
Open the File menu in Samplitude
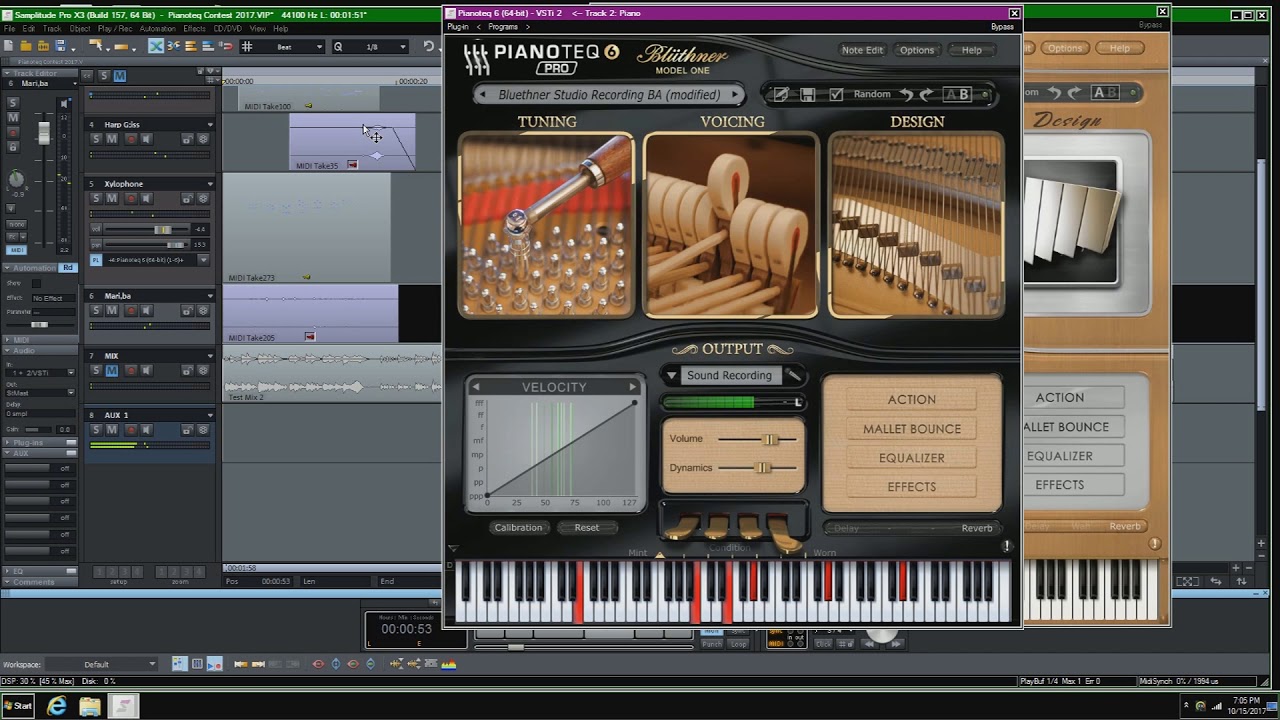coord(9,29)
